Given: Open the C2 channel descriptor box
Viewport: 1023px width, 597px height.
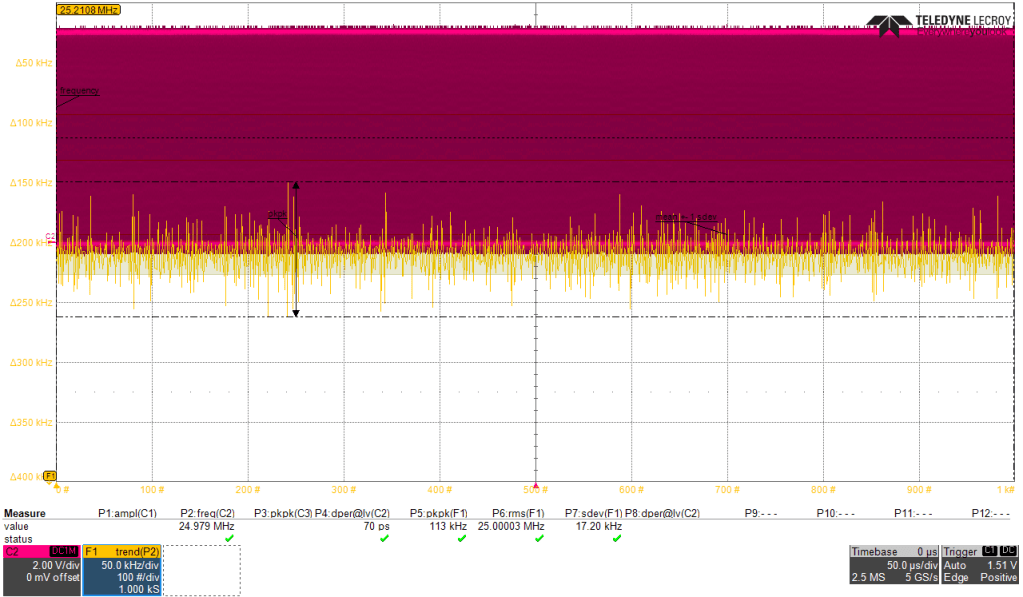Looking at the screenshot, I should click(x=41, y=570).
